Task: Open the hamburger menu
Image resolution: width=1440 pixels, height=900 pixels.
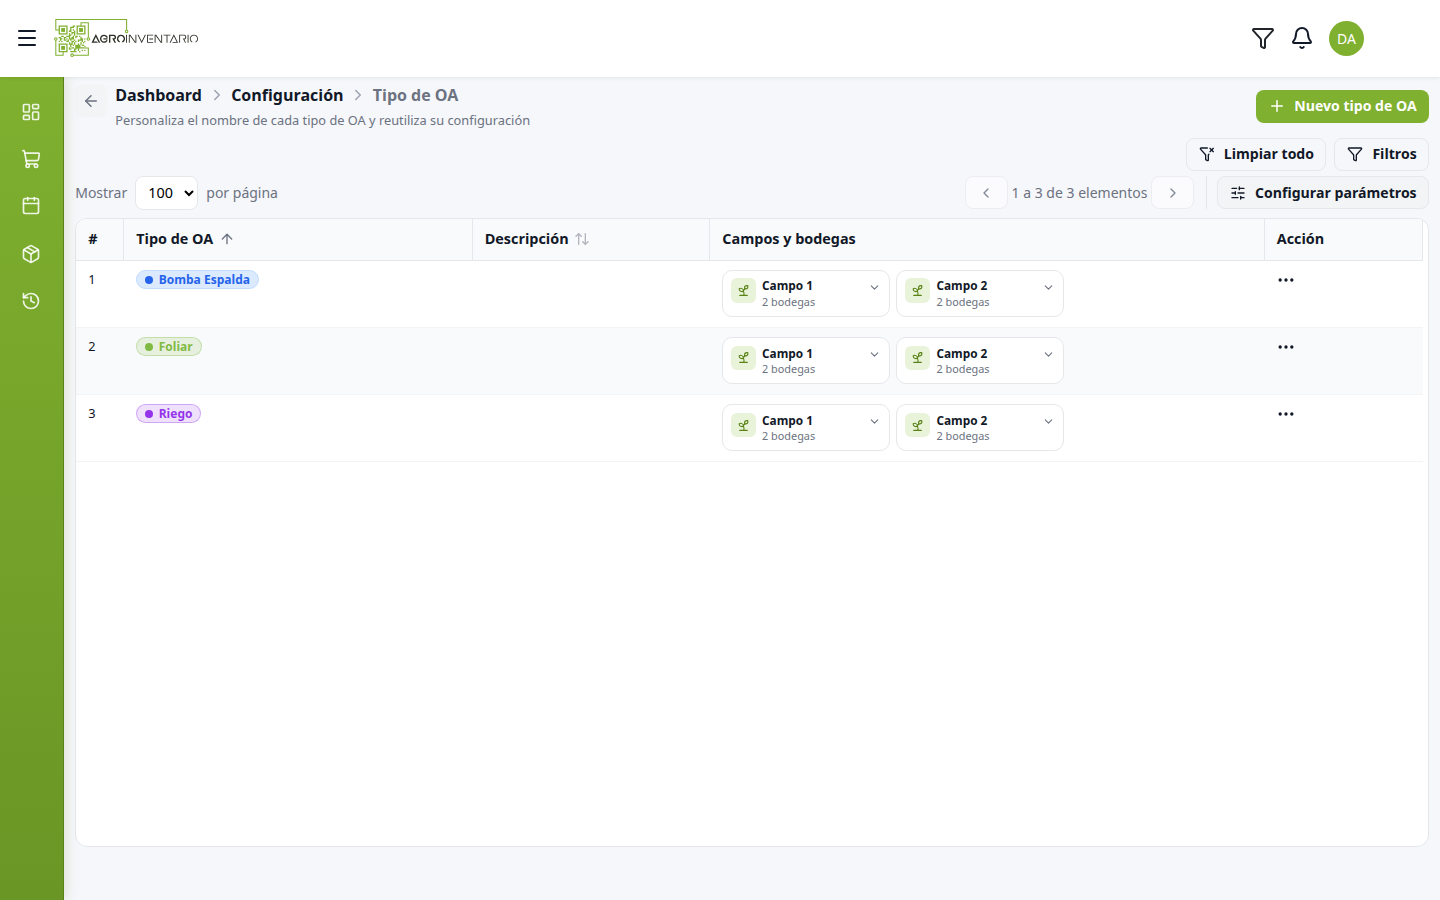Action: tap(27, 38)
